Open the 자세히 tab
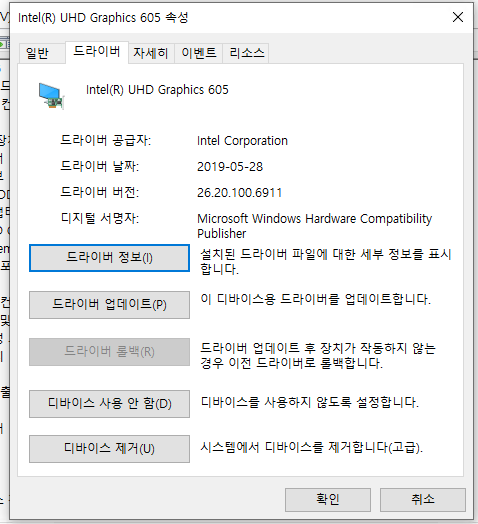This screenshot has height=524, width=478. pyautogui.click(x=151, y=53)
